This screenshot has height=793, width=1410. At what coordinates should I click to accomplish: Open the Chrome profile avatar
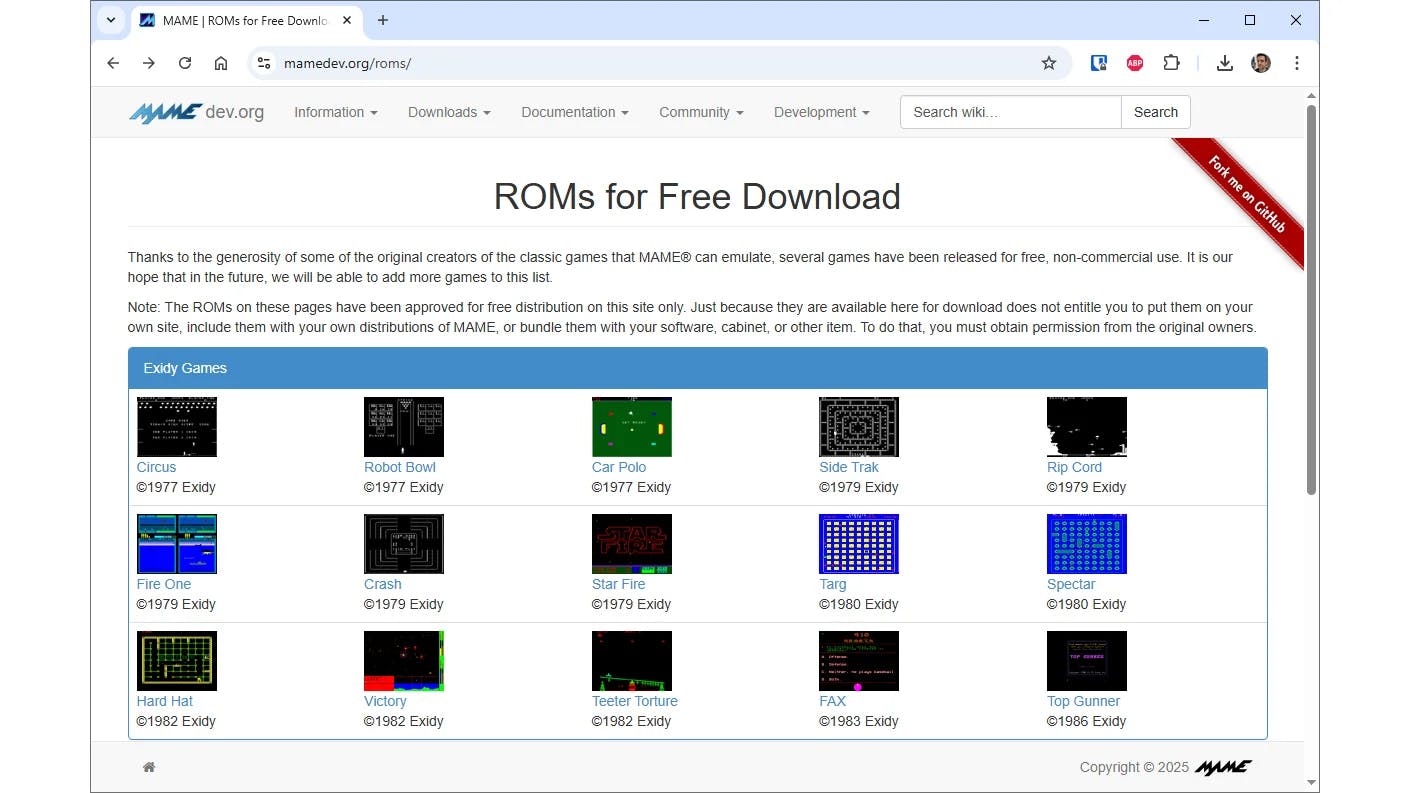click(x=1261, y=63)
